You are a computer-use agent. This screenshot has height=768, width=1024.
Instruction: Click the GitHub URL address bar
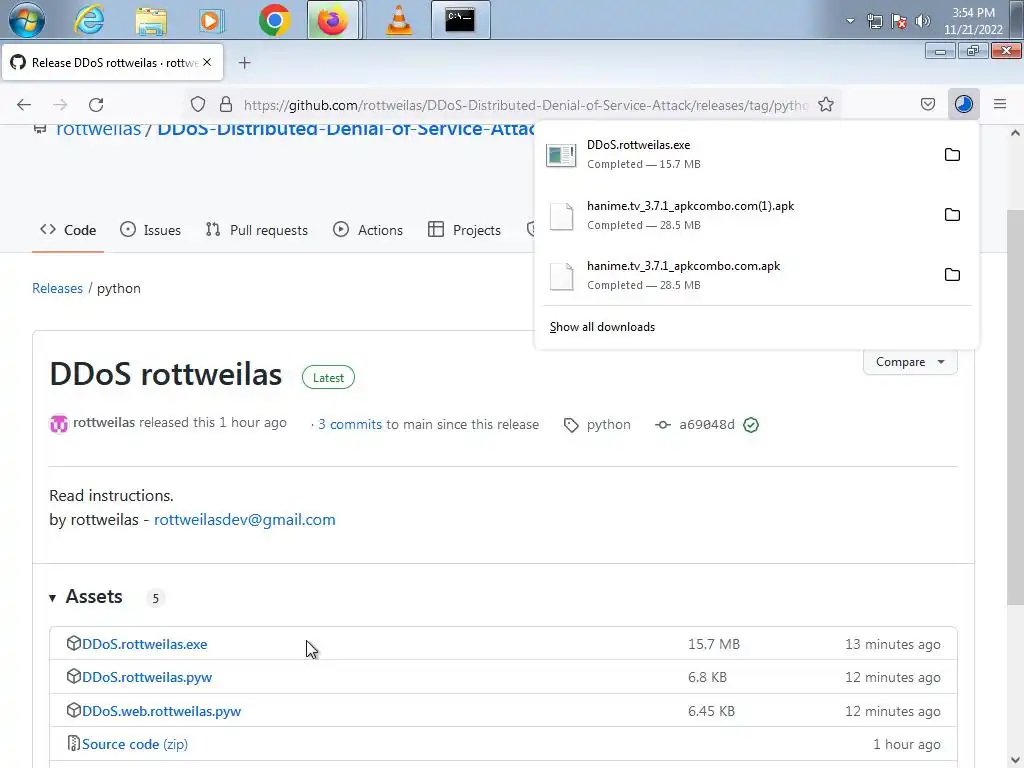[x=526, y=105]
